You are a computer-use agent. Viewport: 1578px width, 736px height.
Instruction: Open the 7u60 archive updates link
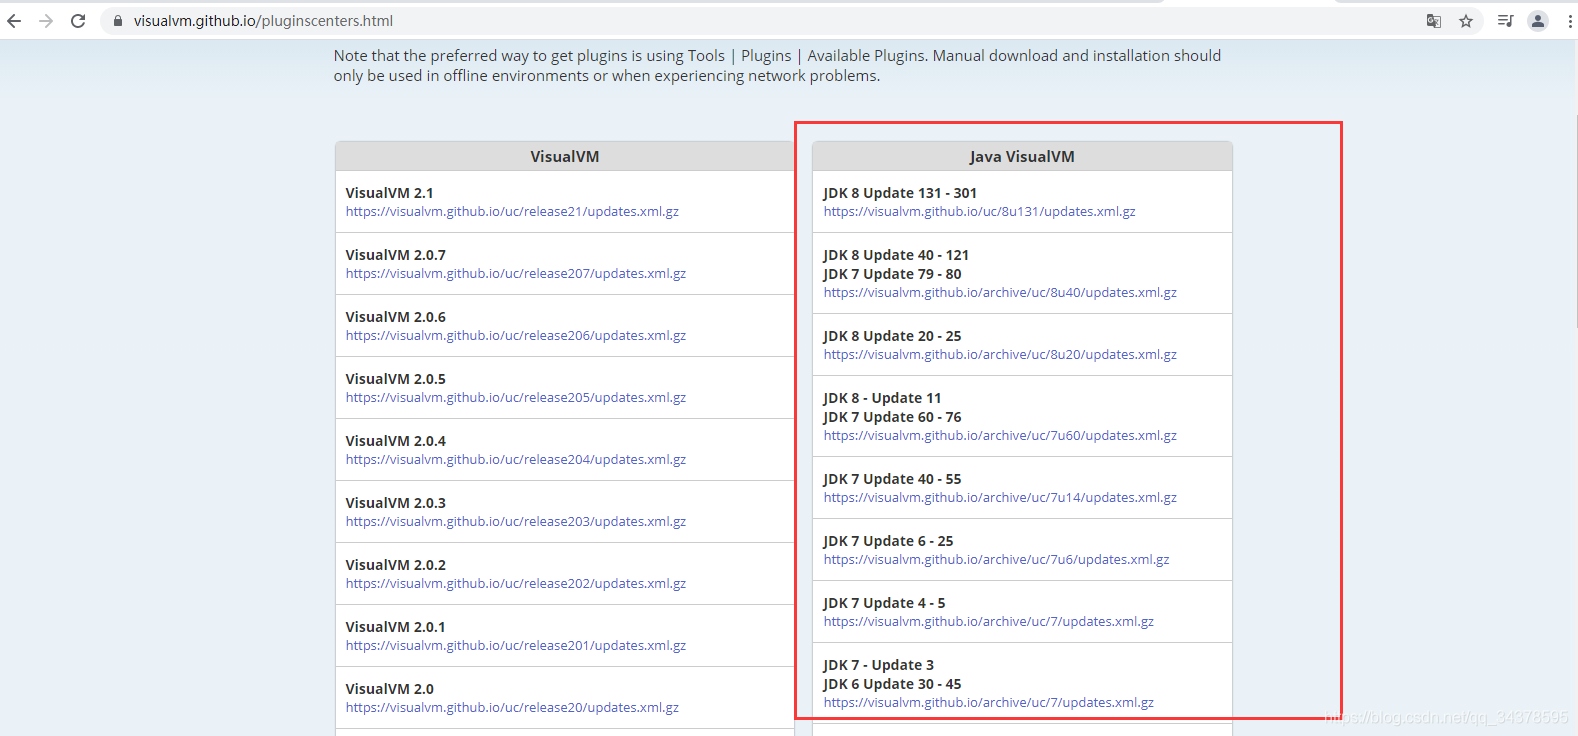coord(1000,436)
